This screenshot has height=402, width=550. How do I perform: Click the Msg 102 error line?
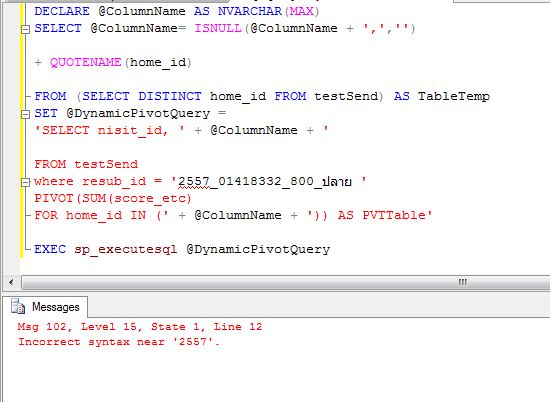[x=140, y=327]
